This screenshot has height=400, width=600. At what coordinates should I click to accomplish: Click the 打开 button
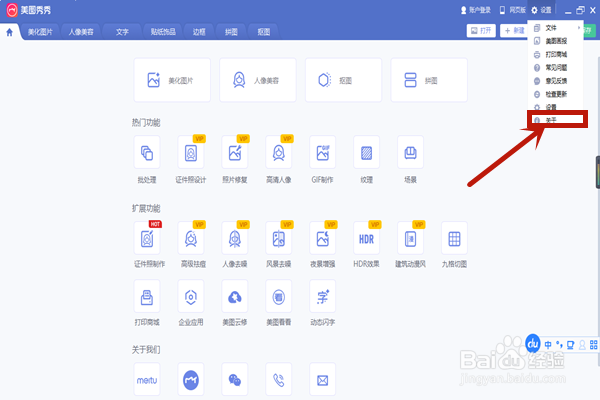click(x=481, y=31)
